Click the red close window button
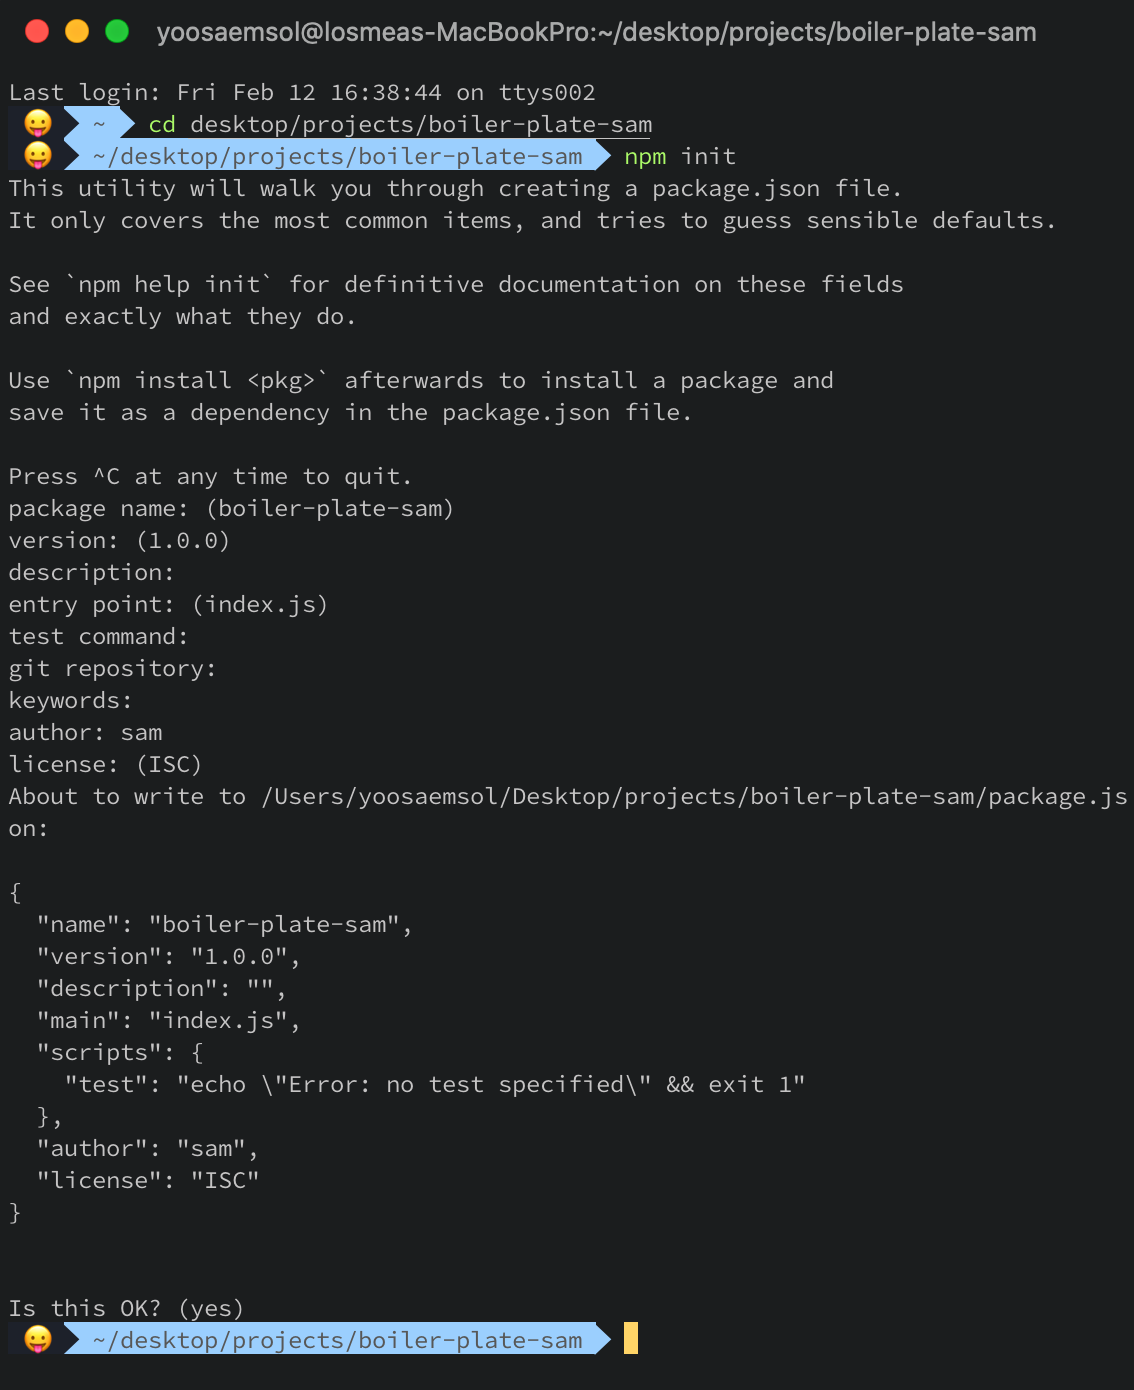1134x1390 pixels. click(37, 32)
